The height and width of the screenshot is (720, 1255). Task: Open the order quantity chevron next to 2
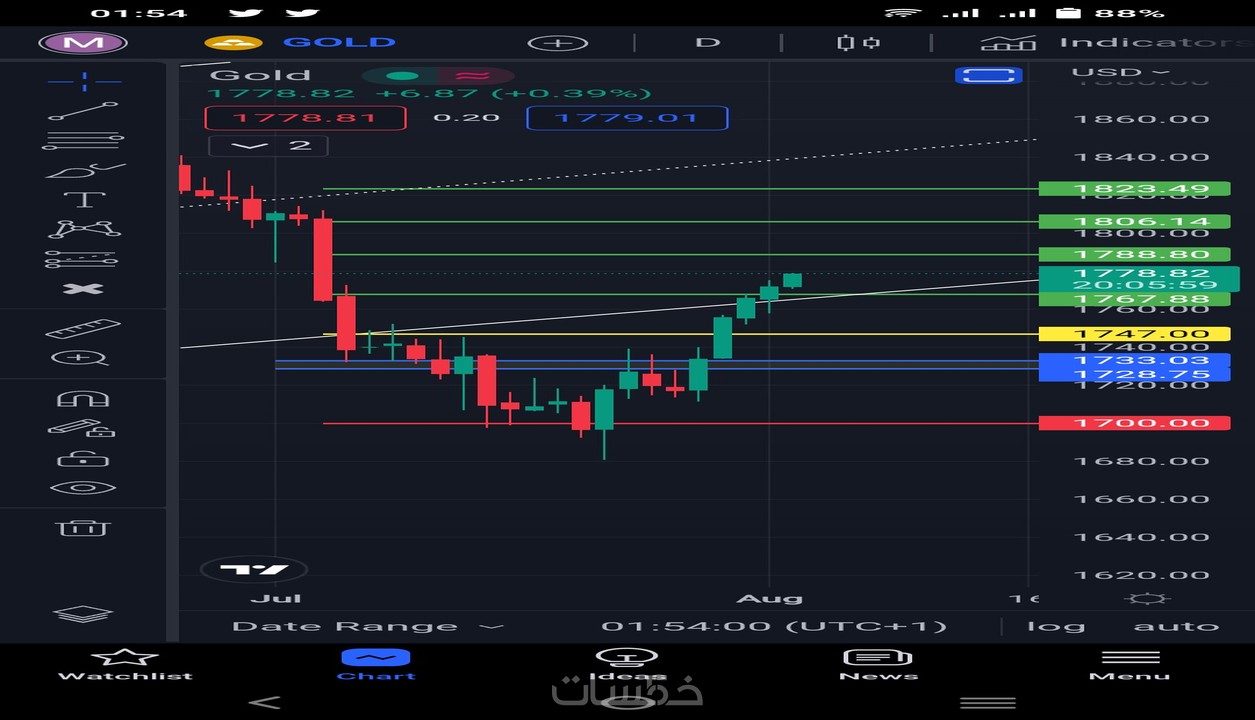[250, 145]
